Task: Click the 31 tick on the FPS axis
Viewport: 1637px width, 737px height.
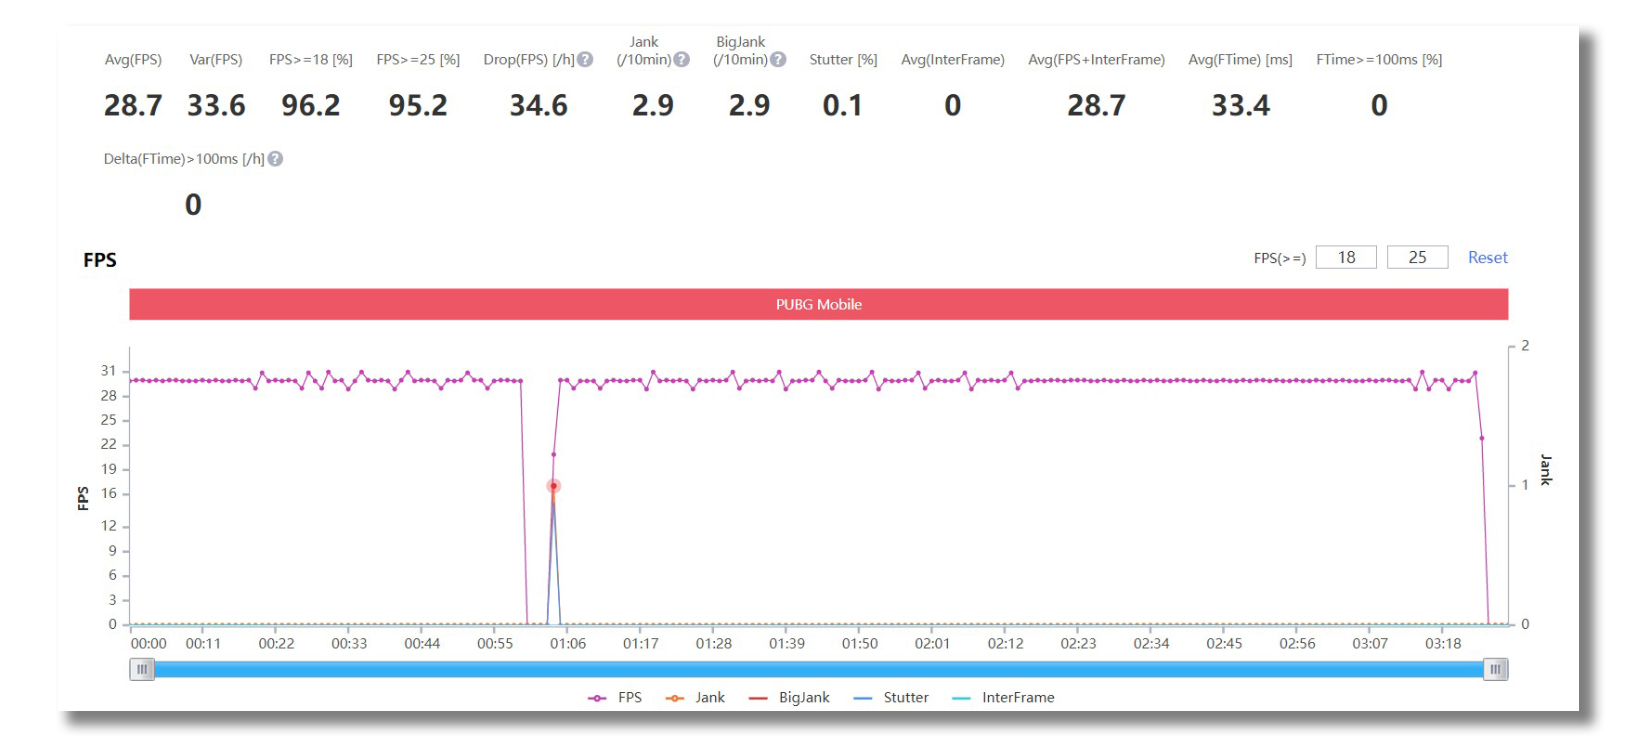Action: (108, 371)
